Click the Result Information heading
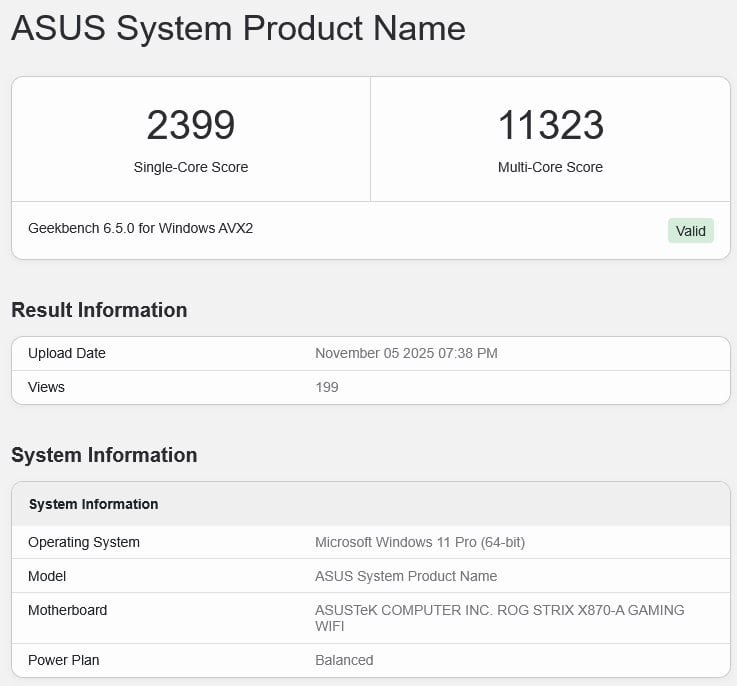The height and width of the screenshot is (686, 737). (99, 310)
